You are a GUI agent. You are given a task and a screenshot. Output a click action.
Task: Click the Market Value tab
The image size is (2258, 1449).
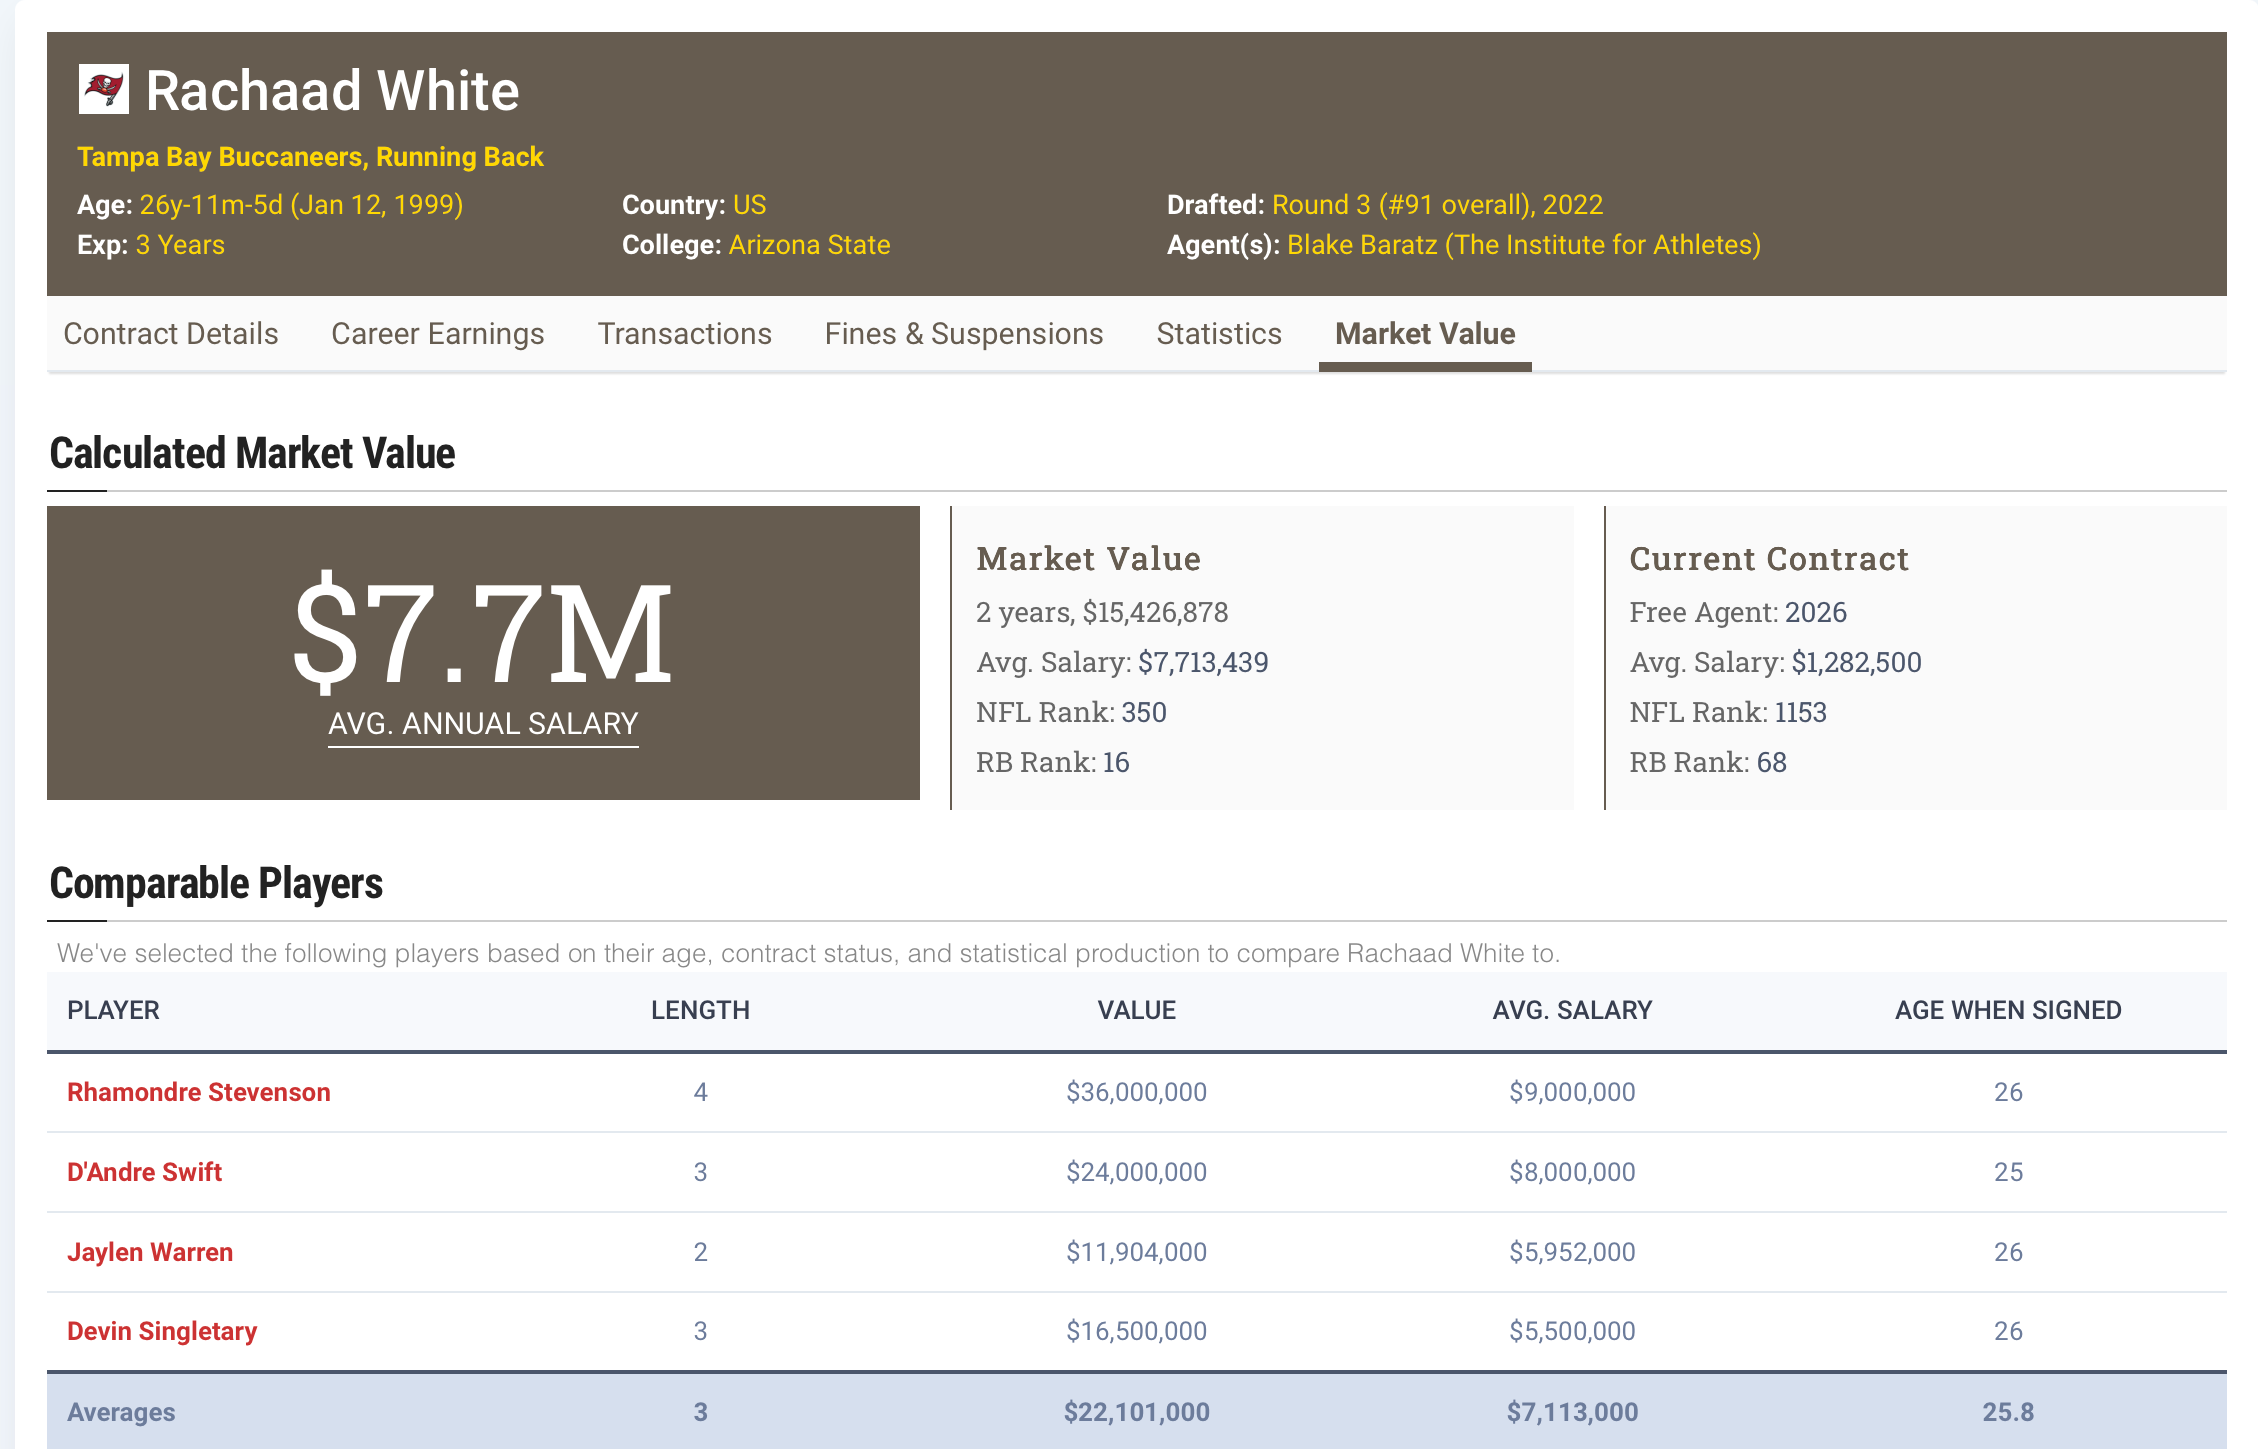[x=1424, y=334]
